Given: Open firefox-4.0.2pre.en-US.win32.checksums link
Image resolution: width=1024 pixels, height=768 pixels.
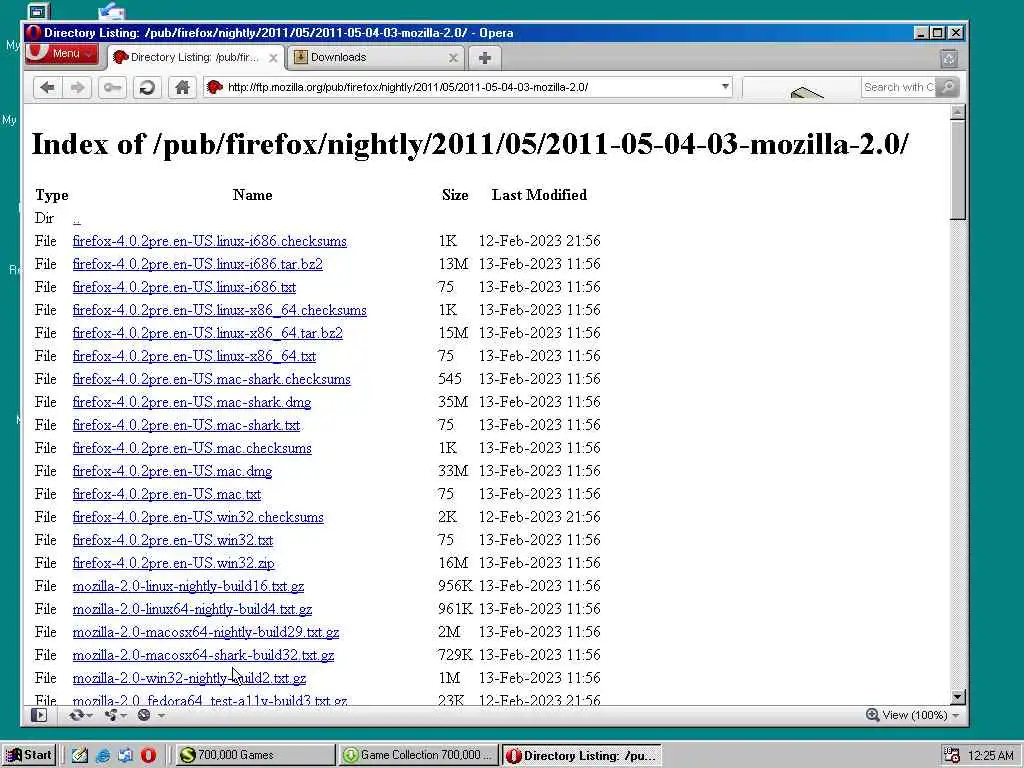Looking at the screenshot, I should (198, 517).
